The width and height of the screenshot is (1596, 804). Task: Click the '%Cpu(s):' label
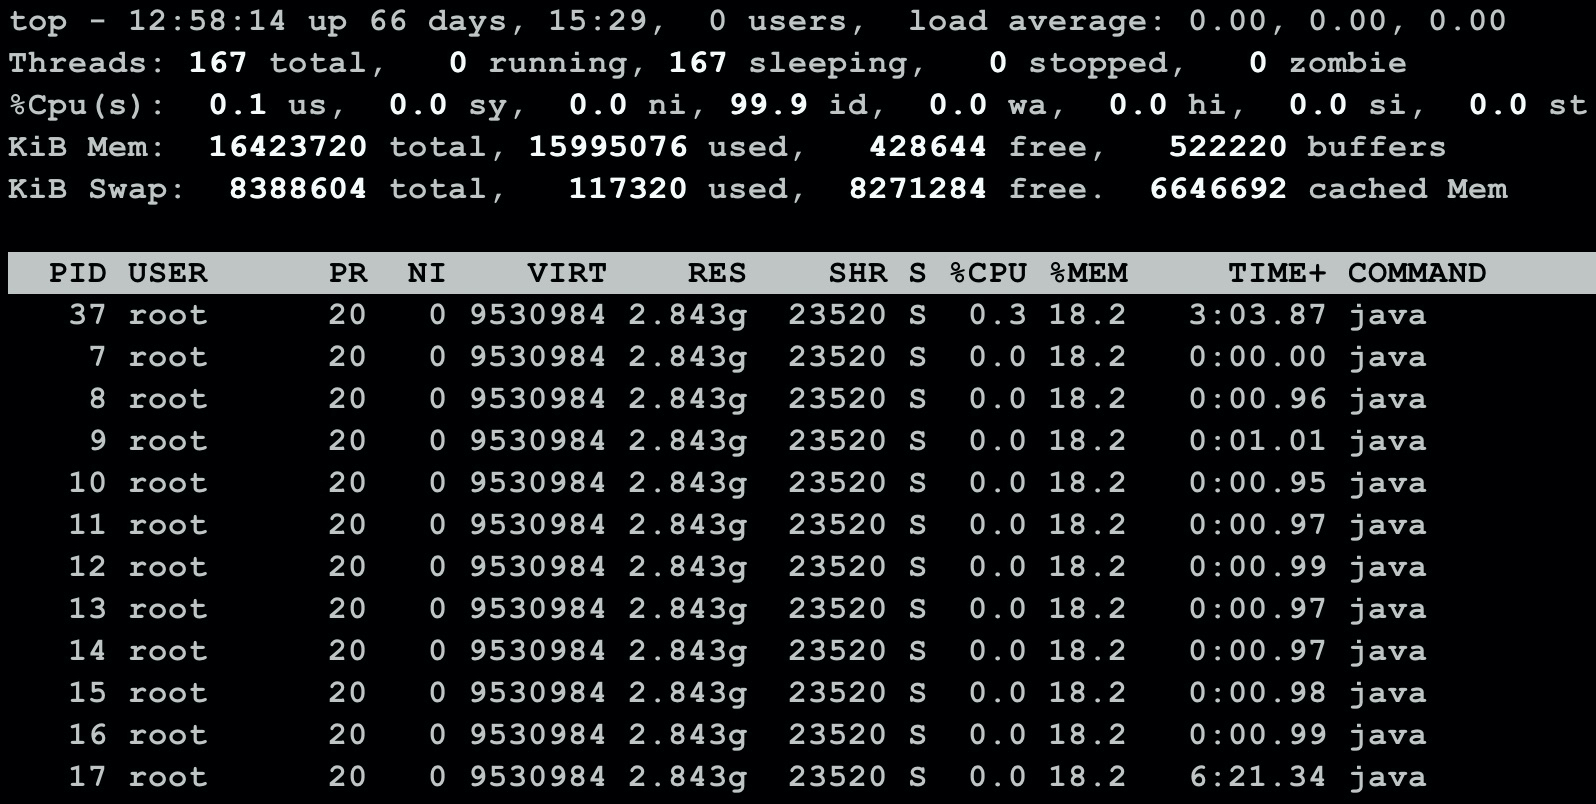coord(87,105)
